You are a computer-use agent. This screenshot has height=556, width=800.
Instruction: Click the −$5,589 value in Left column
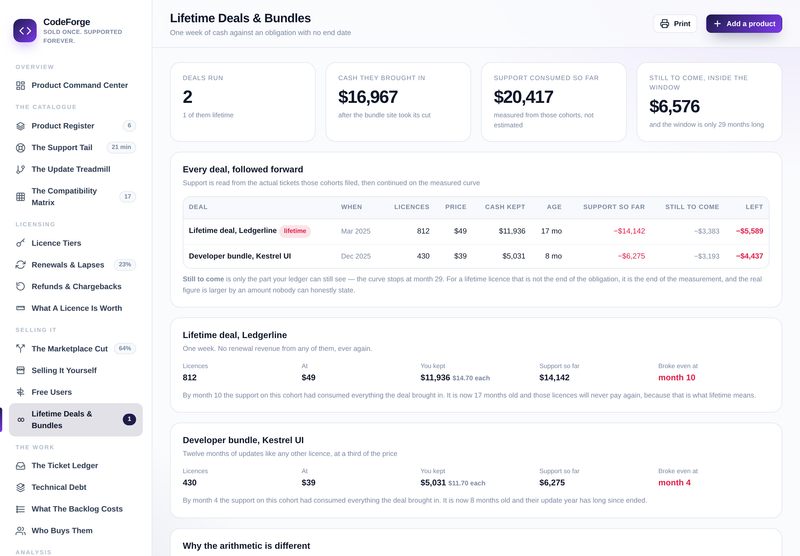(x=749, y=231)
